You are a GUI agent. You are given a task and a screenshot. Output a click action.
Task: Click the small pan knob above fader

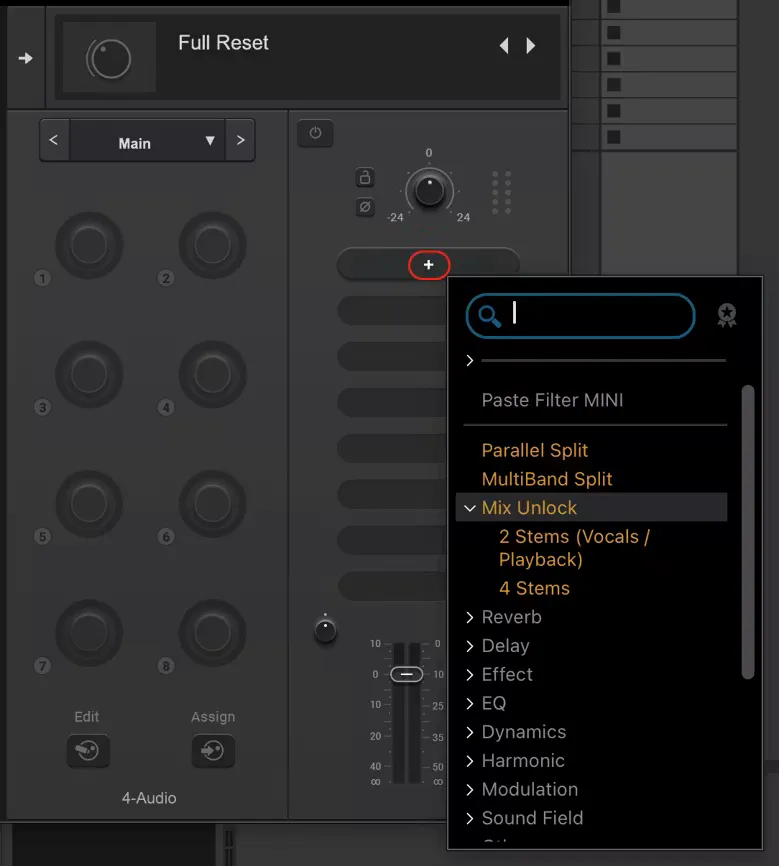(325, 630)
